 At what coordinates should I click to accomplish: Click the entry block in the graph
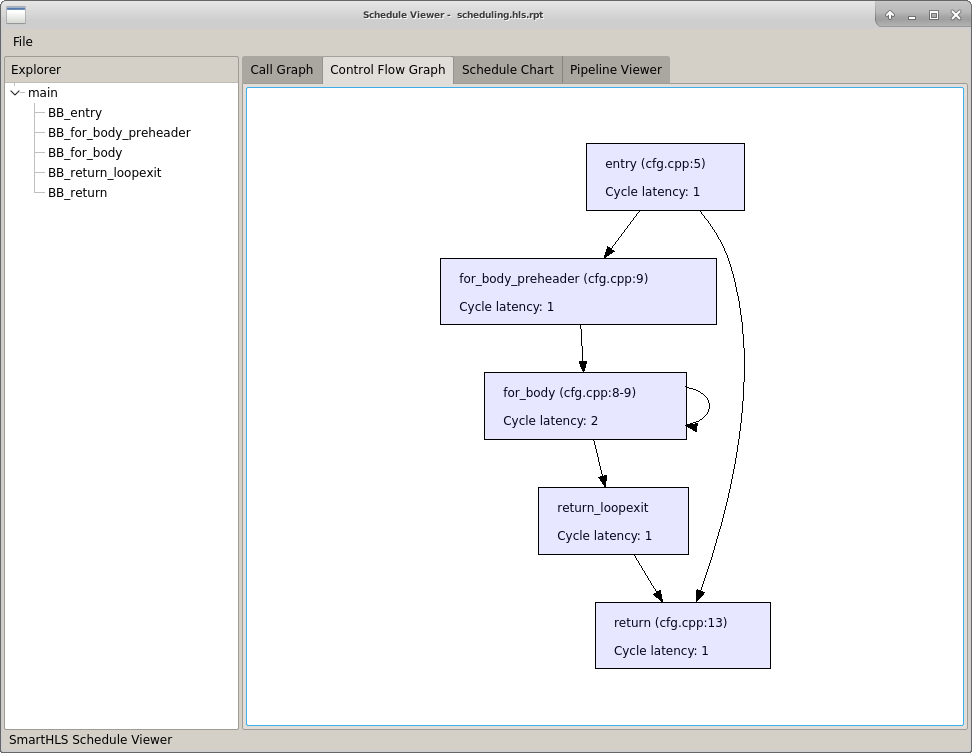664,177
